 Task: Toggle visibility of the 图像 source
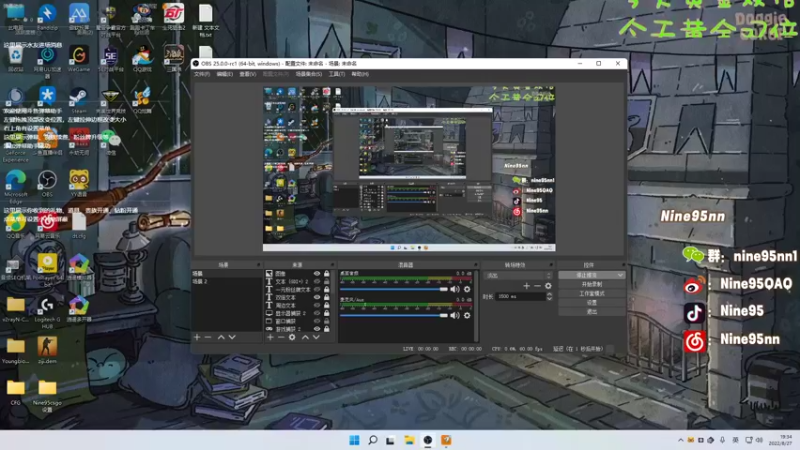[317, 274]
